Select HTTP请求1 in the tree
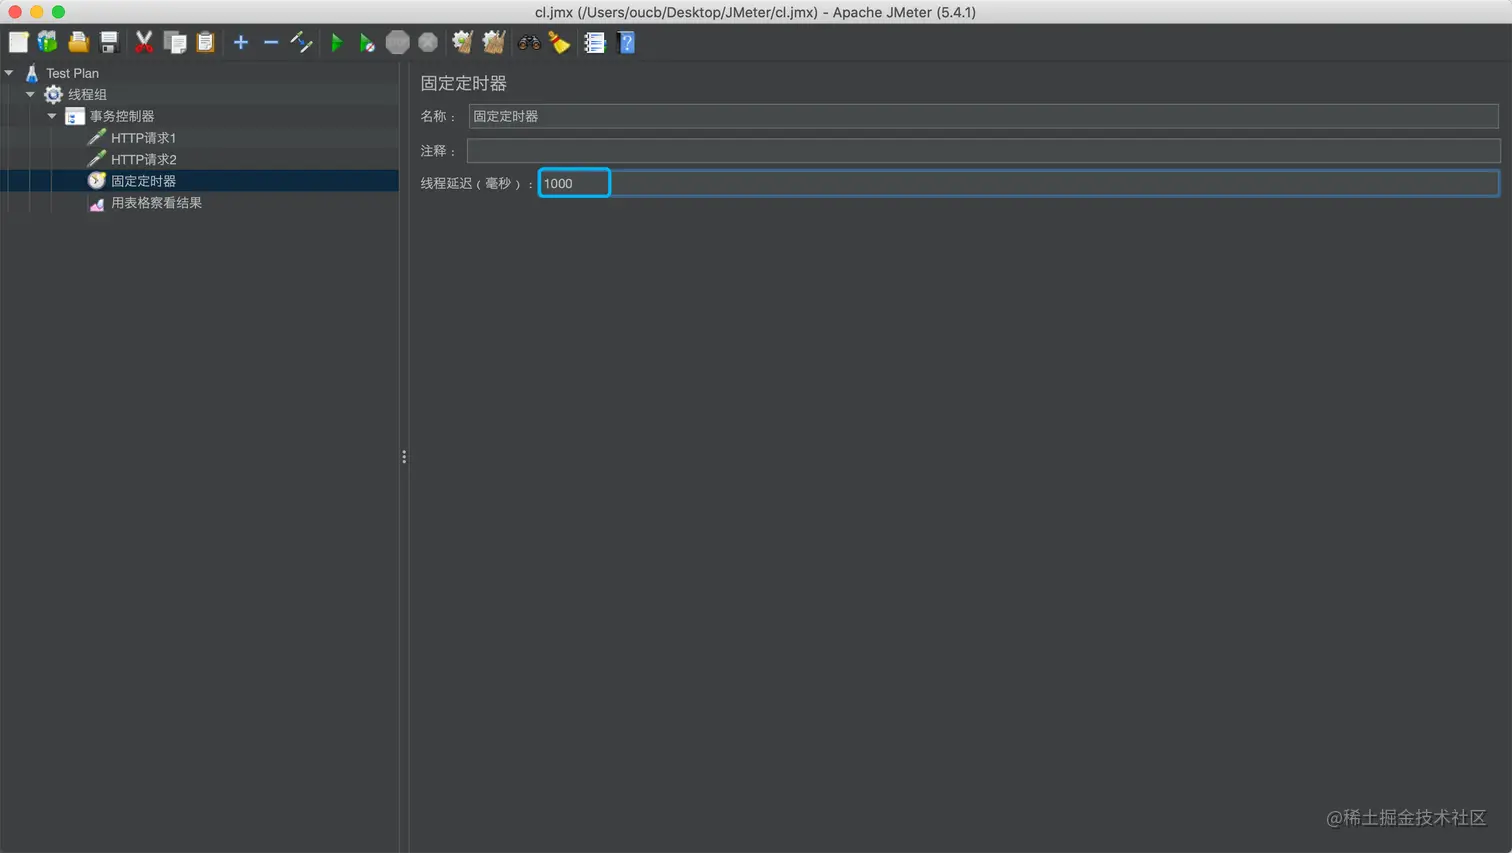This screenshot has width=1512, height=853. click(x=143, y=138)
